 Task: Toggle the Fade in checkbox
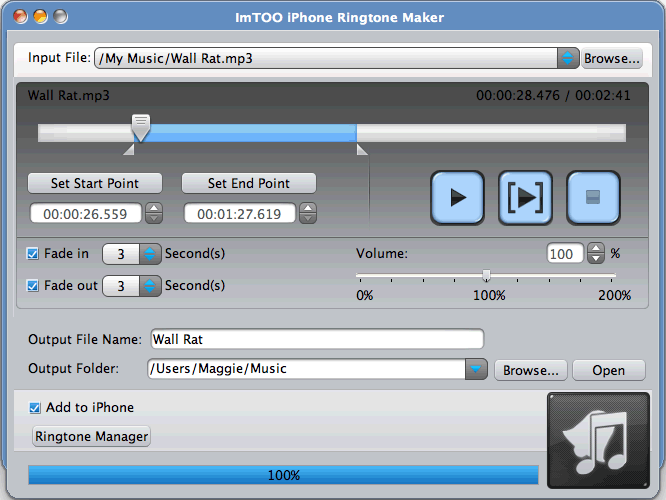[33, 254]
